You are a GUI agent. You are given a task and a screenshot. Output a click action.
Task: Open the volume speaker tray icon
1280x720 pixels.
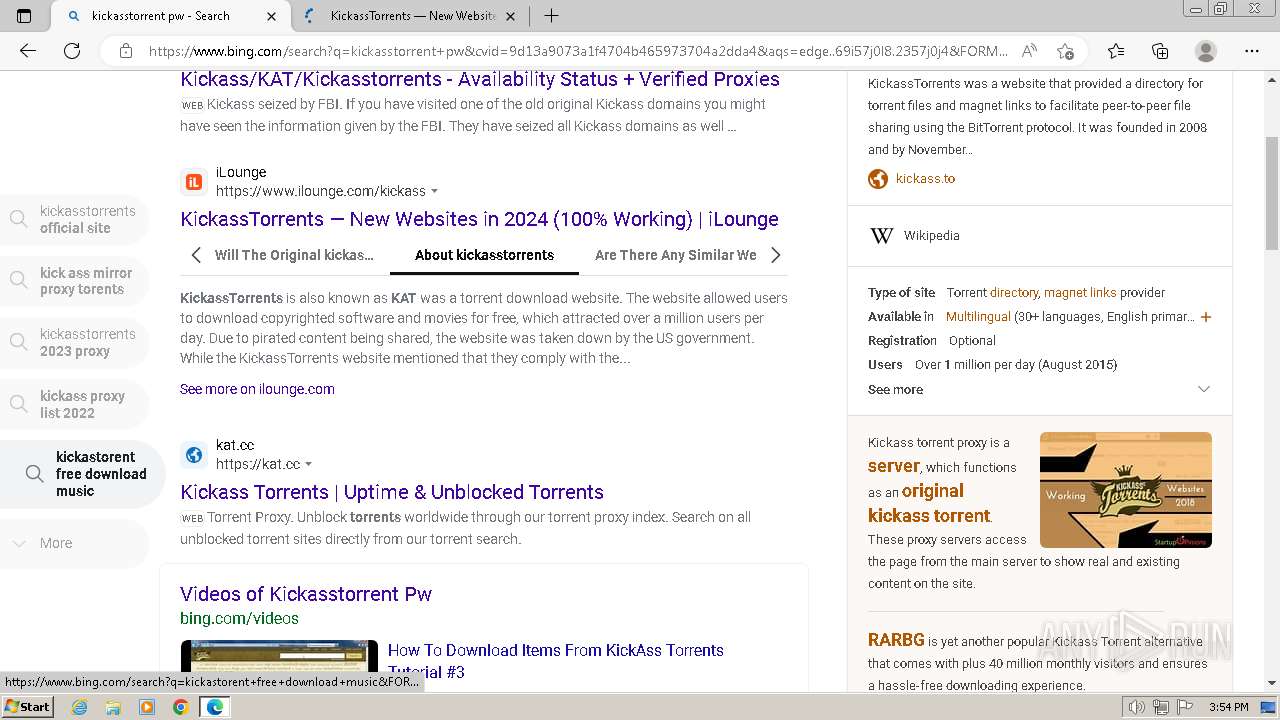click(x=1137, y=707)
